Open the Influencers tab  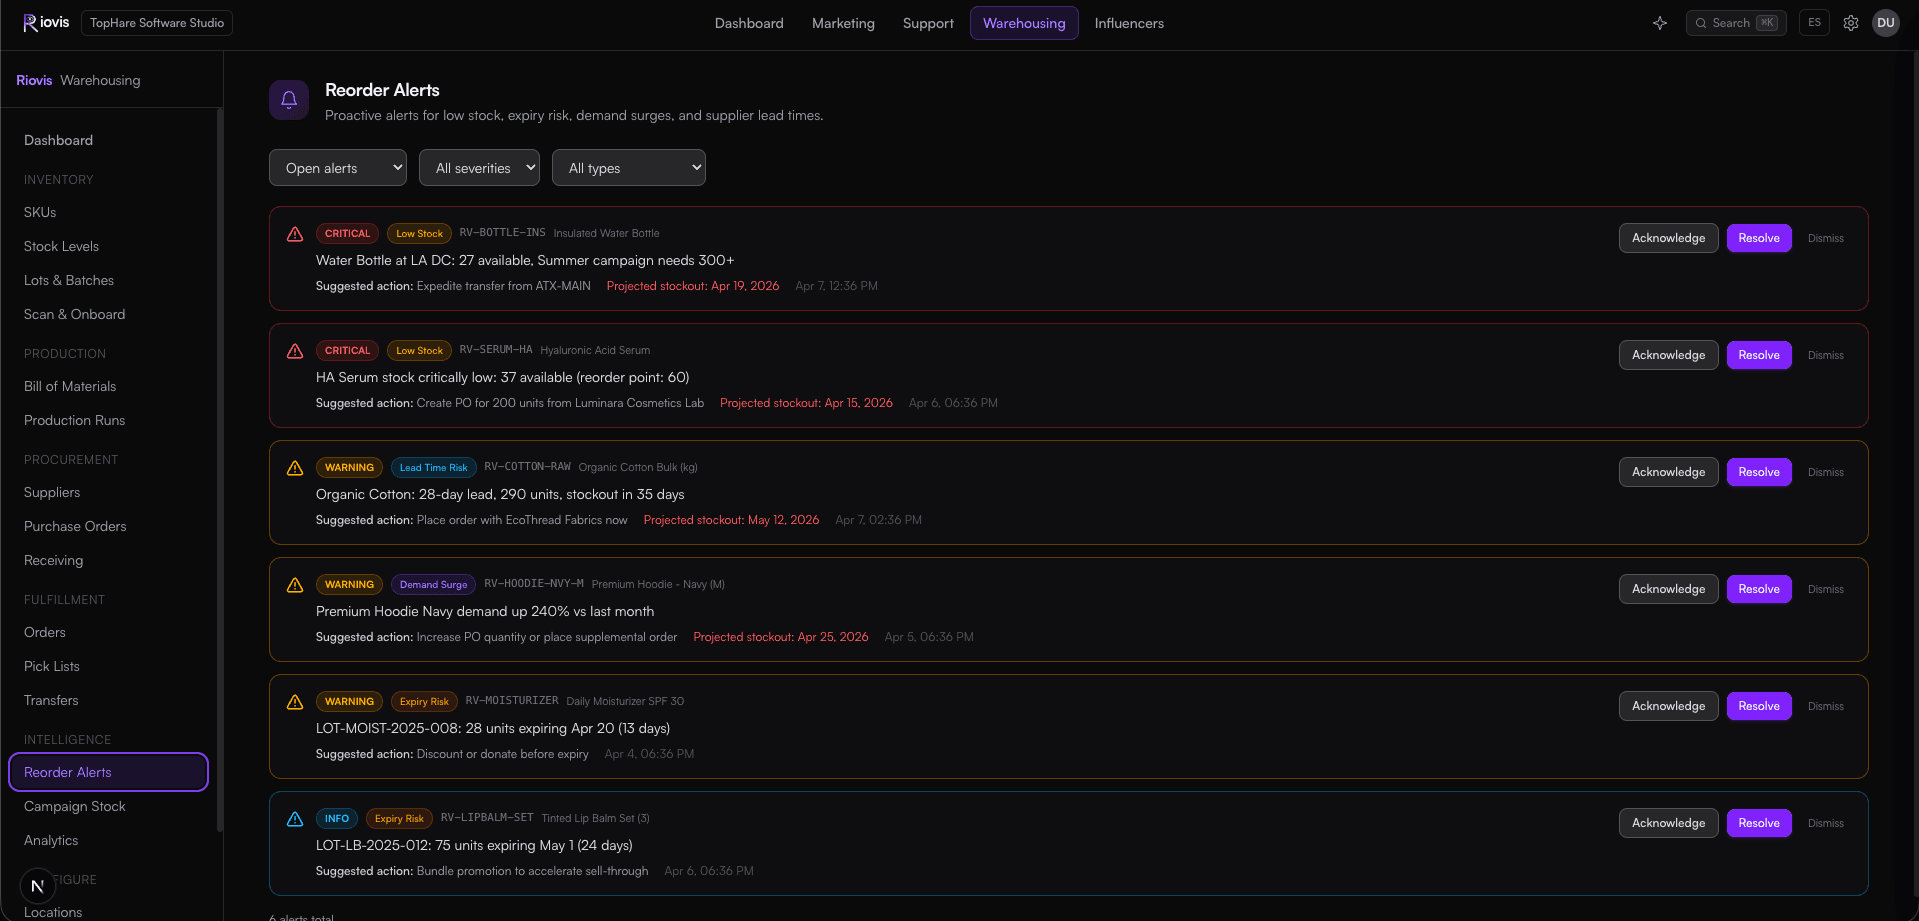[x=1129, y=23]
